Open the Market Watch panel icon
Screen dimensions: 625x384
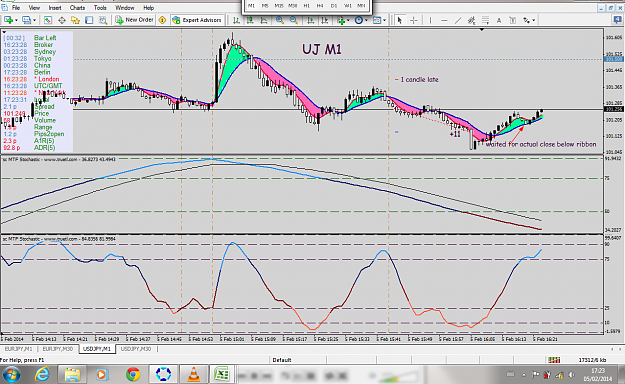(x=48, y=20)
